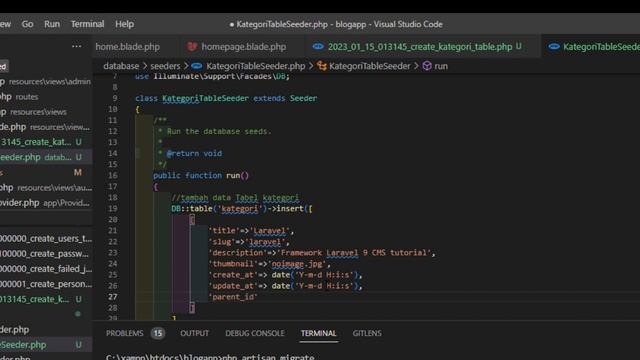Open the GitLens panel tab

coord(367,333)
